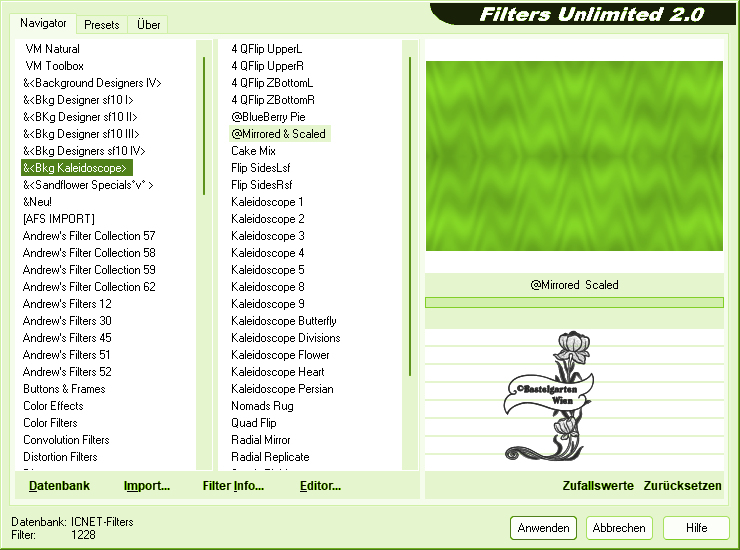The height and width of the screenshot is (550, 740).
Task: Choose the Flip SidesLsf filter
Action: point(261,168)
